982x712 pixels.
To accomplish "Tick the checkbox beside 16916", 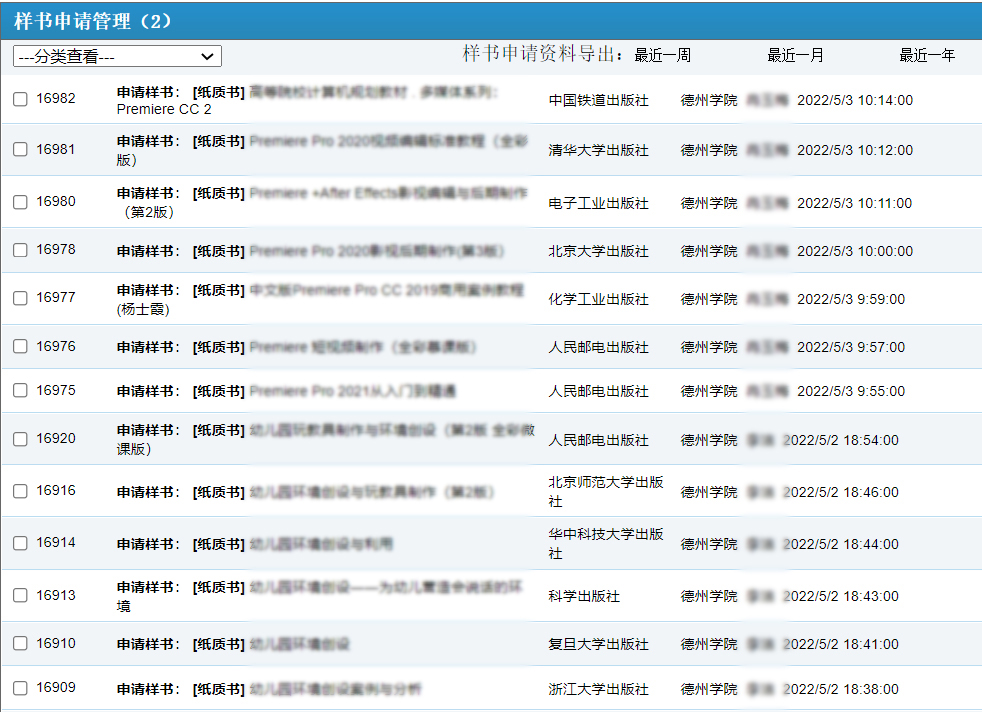I will pyautogui.click(x=20, y=491).
